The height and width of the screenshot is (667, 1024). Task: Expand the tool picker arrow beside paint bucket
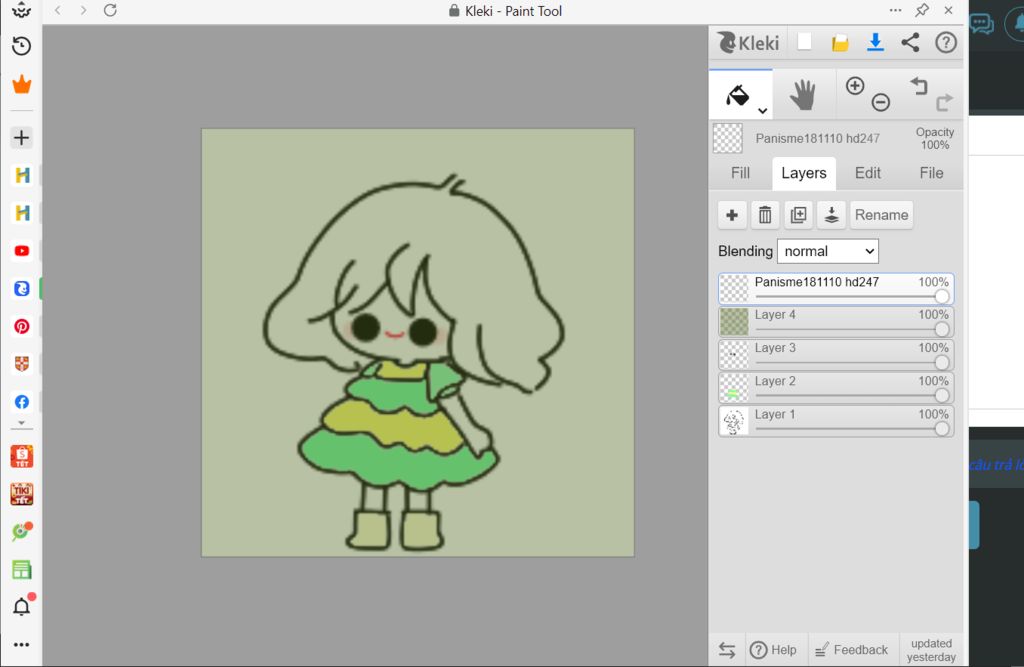pyautogui.click(x=762, y=111)
